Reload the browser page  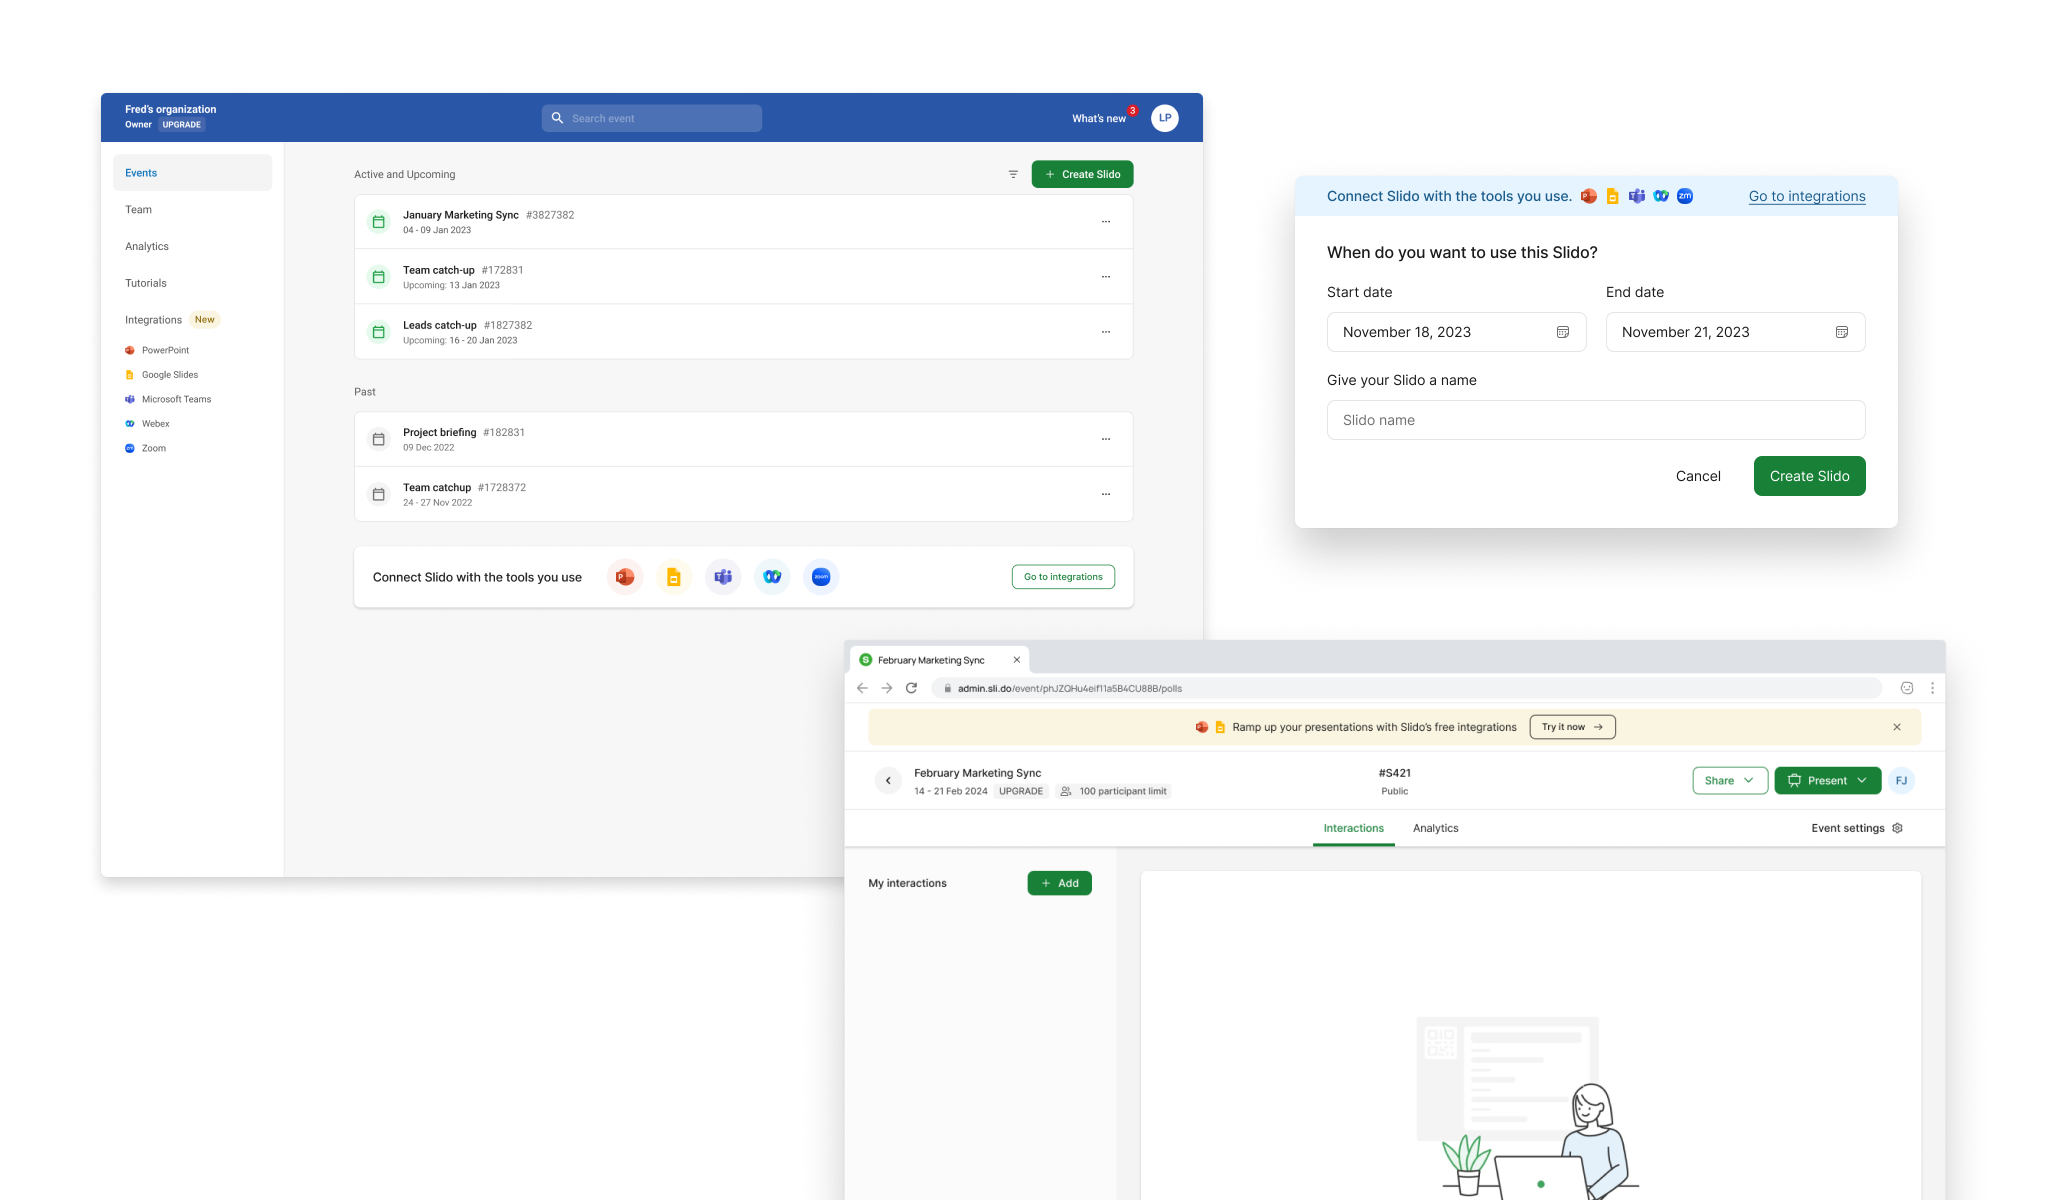[911, 688]
